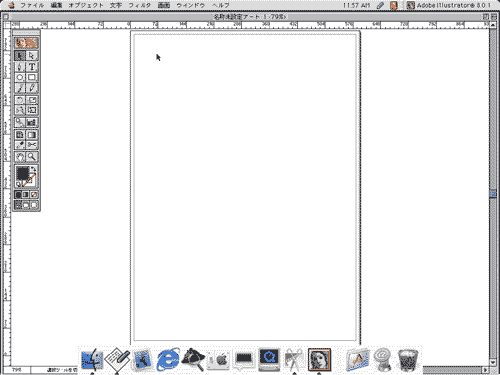Select the Type tool
Viewport: 500px width, 375px height.
click(x=32, y=67)
